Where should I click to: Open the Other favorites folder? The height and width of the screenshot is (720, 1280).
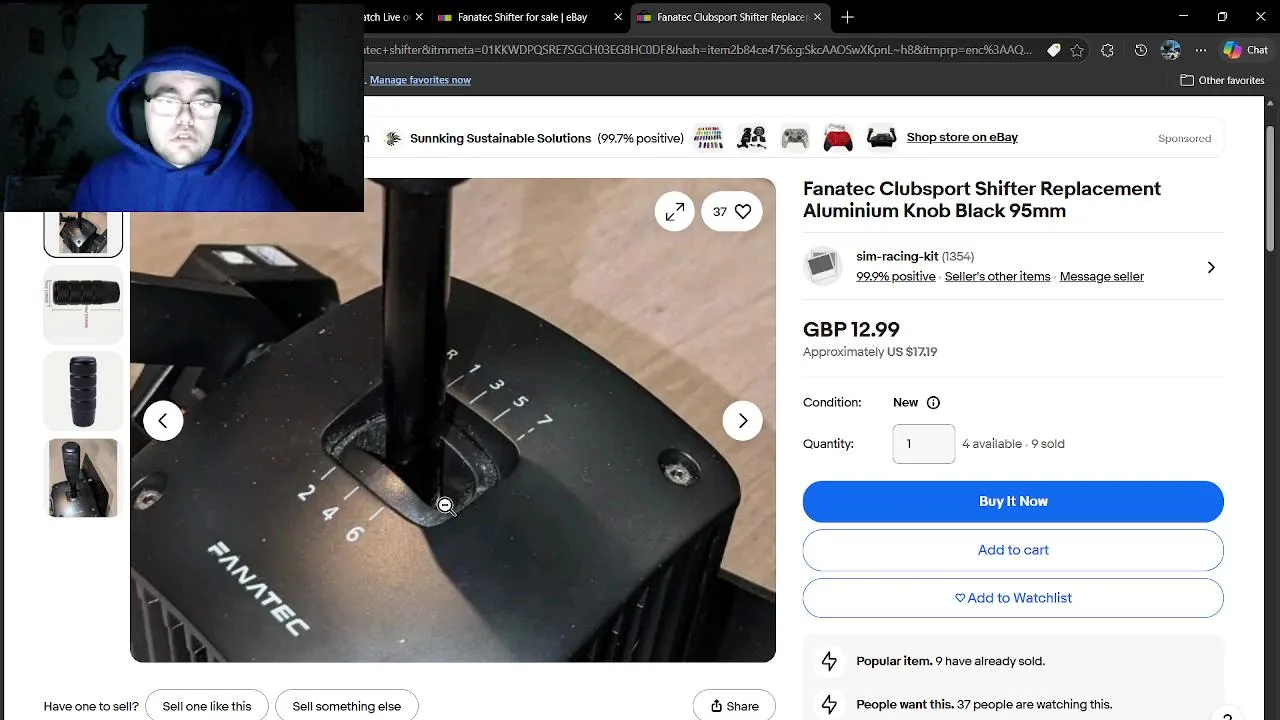tap(1222, 80)
